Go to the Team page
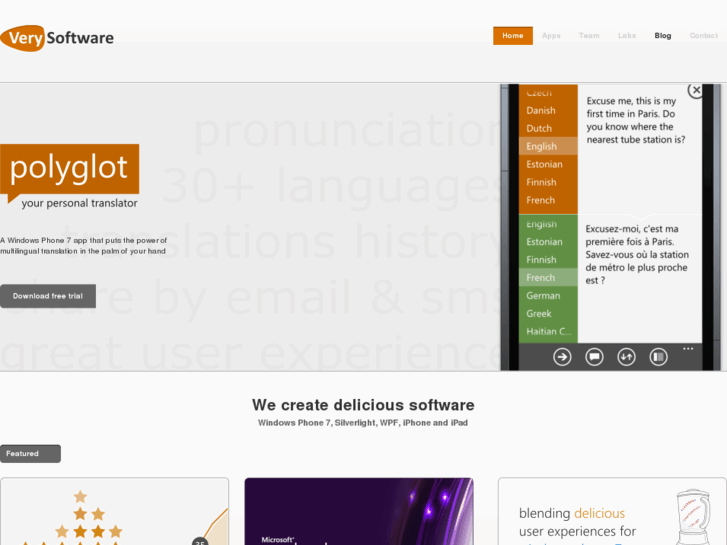The height and width of the screenshot is (545, 727). 589,36
